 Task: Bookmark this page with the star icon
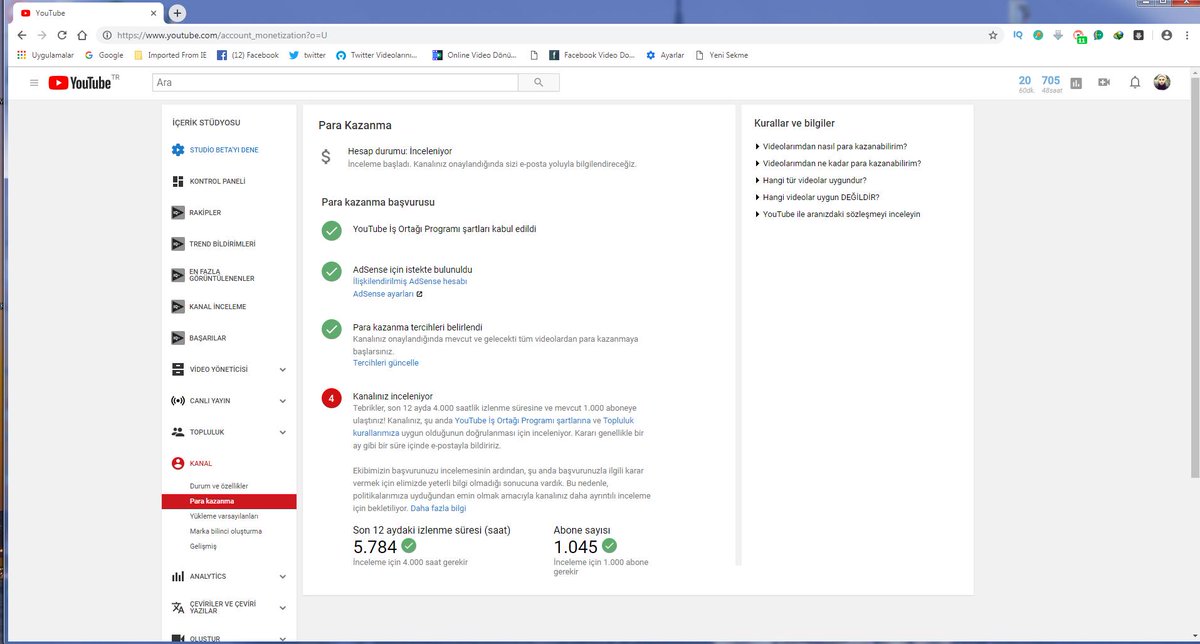pos(993,34)
